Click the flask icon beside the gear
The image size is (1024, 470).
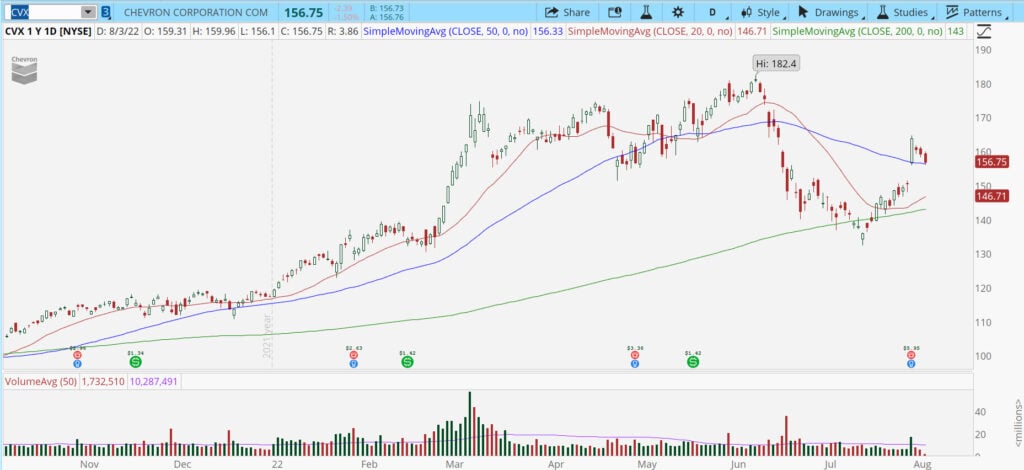pos(647,12)
